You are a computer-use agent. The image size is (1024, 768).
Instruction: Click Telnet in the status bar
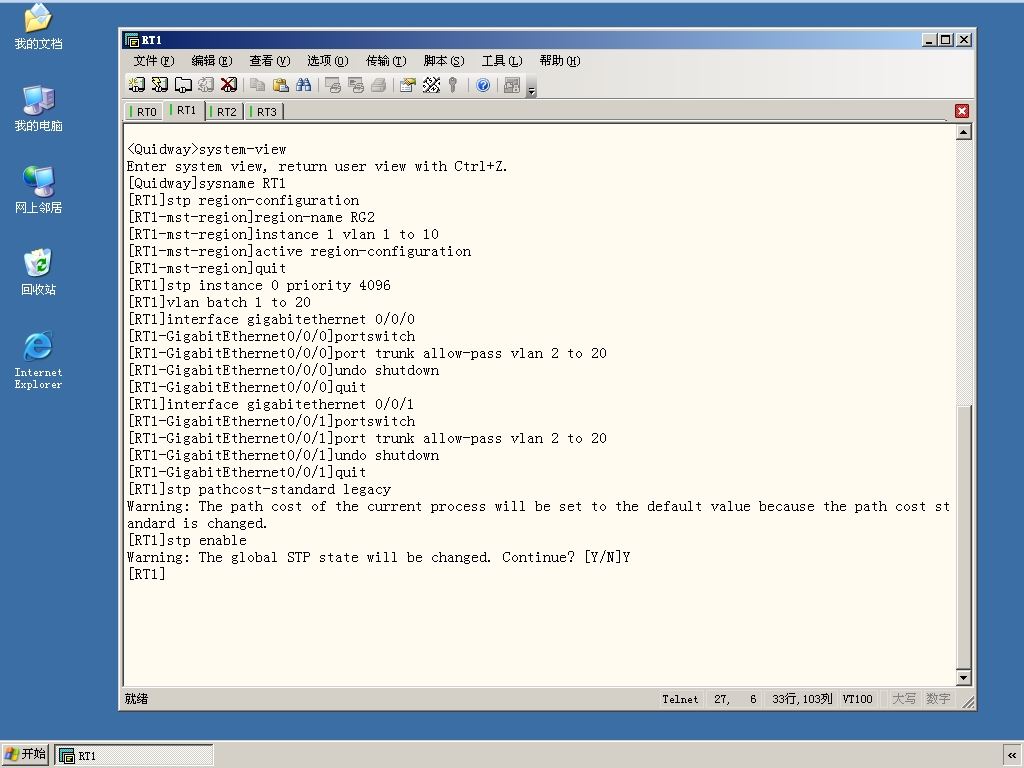(x=680, y=699)
